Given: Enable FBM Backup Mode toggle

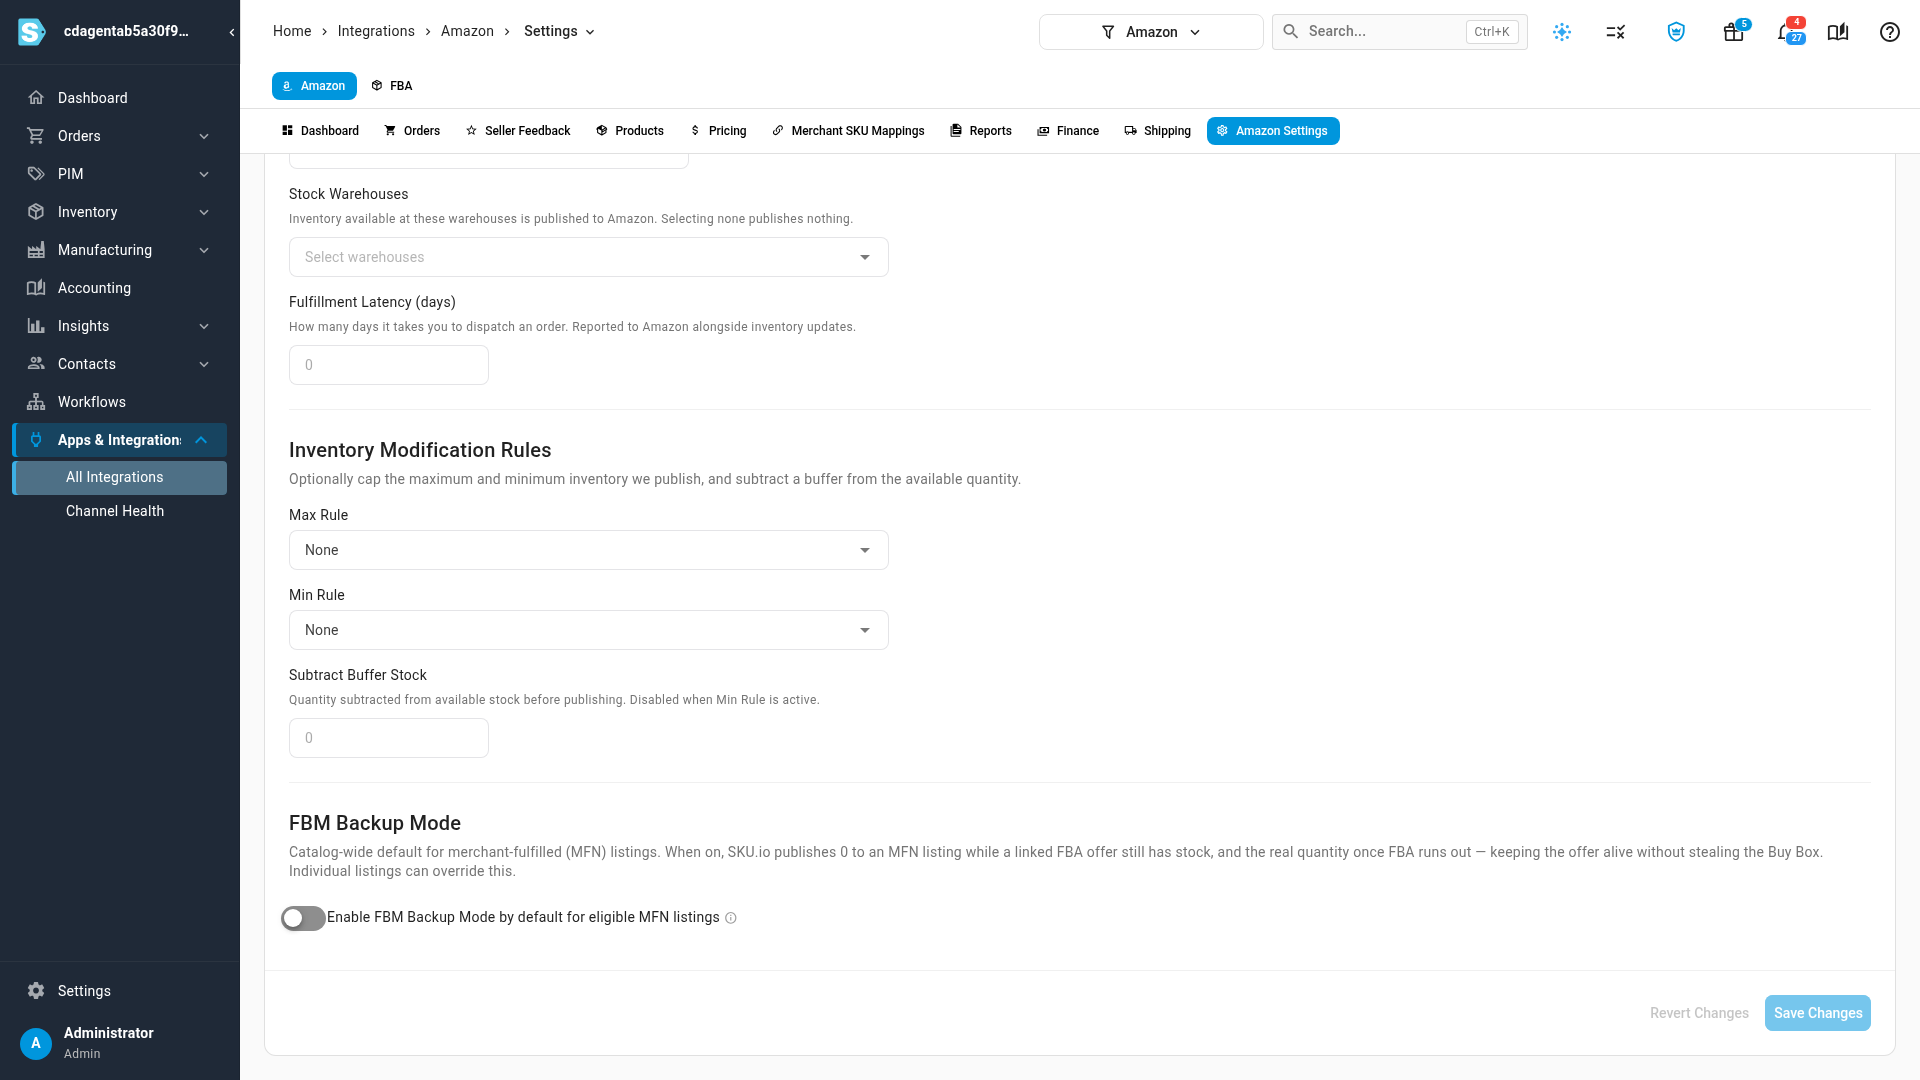Looking at the screenshot, I should coord(303,918).
